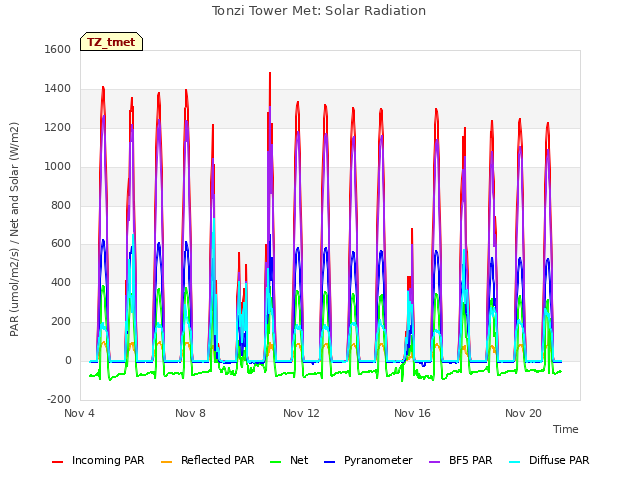640x480 pixels.
Task: Click the purple BF5 PAR legend swatch
Action: [435, 462]
